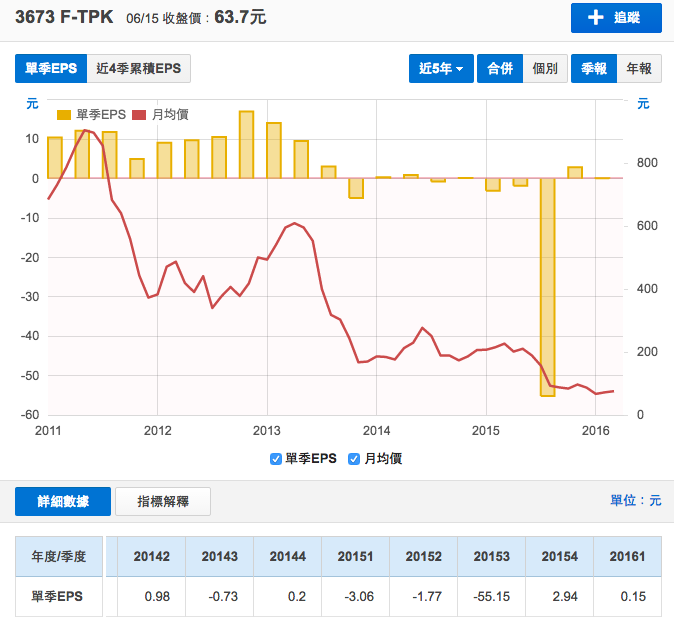The image size is (674, 628).
Task: Click the plus icon in 追蹤 button
Action: click(596, 18)
